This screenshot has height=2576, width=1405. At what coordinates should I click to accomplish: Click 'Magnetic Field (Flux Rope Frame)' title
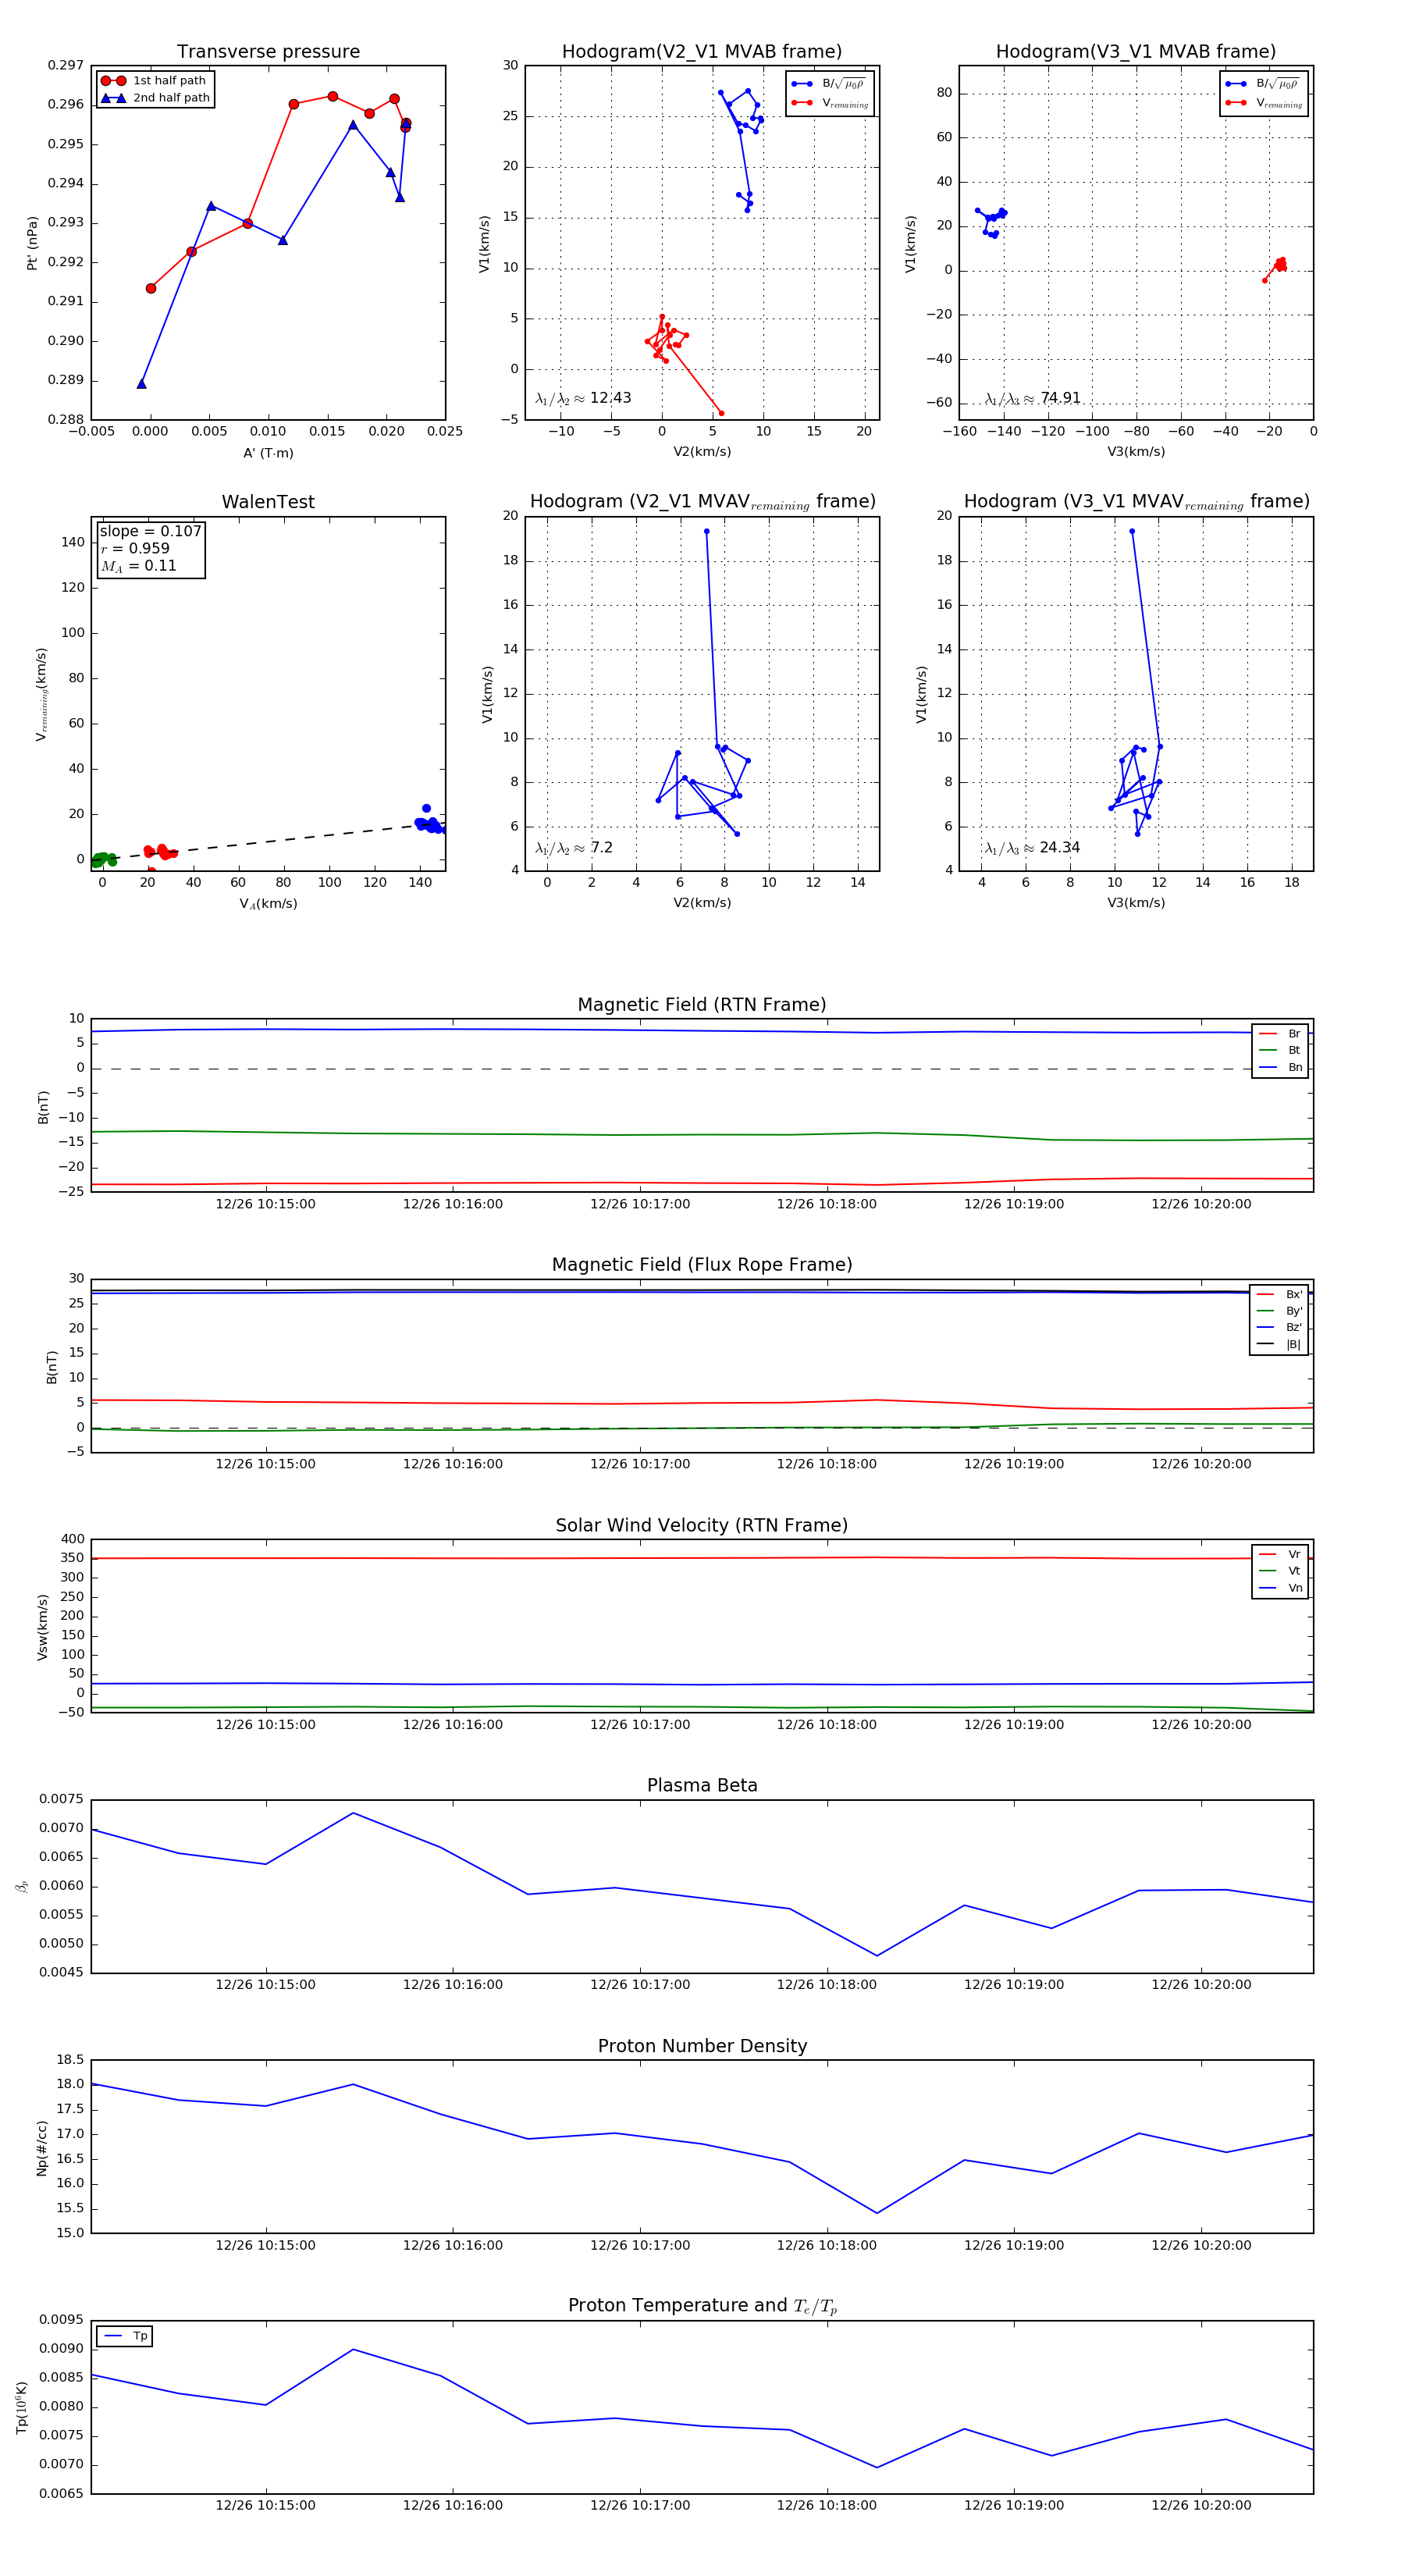coord(702,1265)
